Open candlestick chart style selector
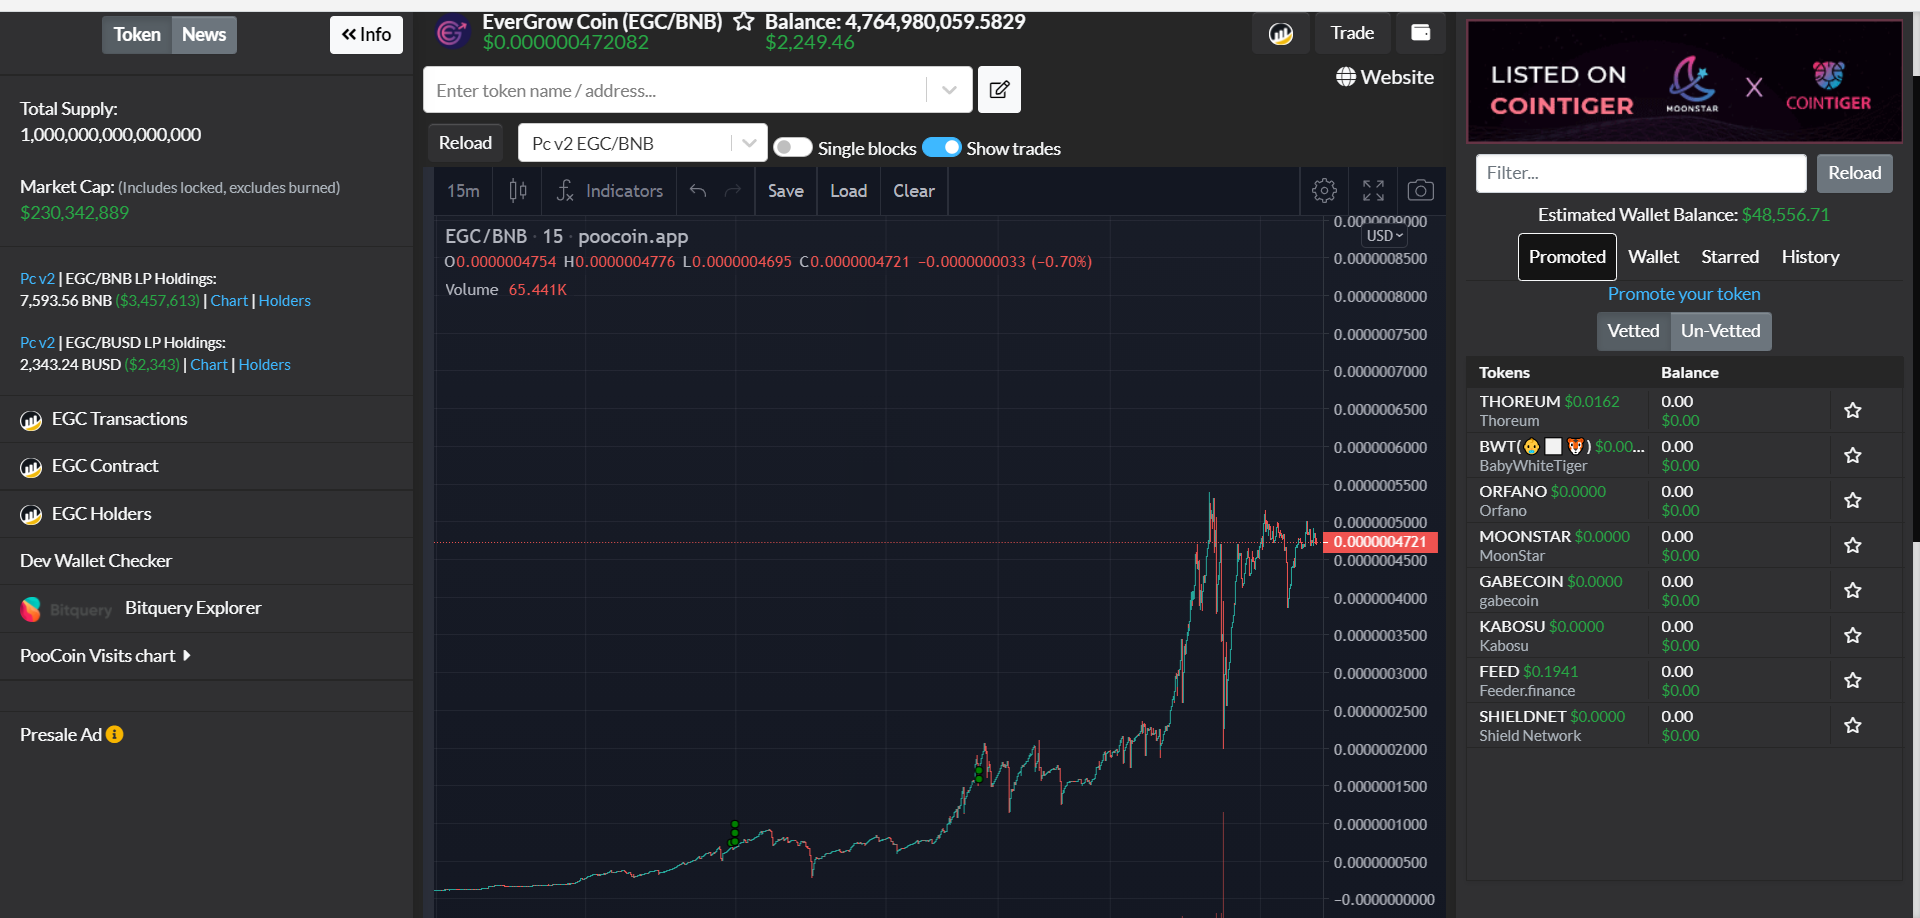Screen dimensions: 1920x918 [518, 190]
